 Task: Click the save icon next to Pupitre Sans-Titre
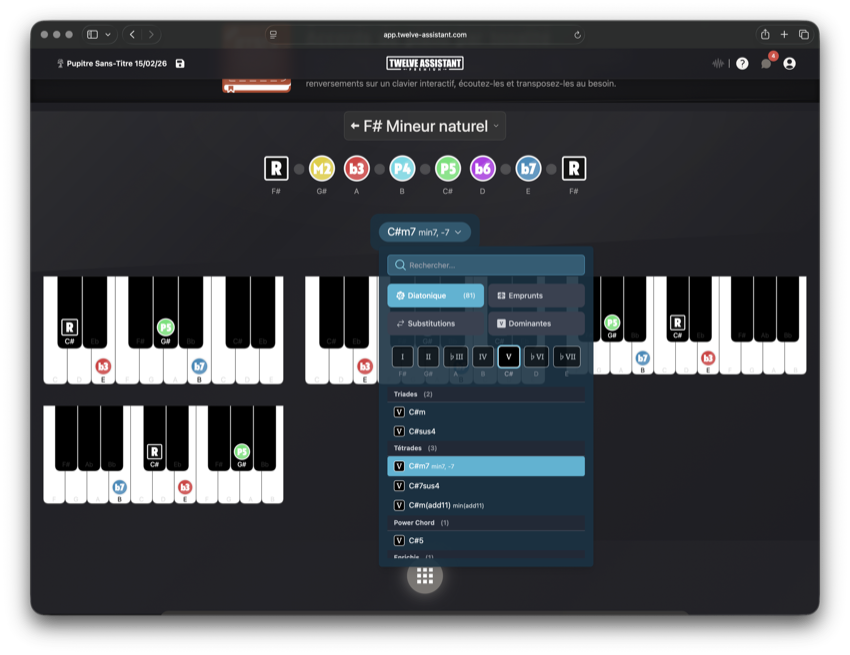tap(180, 64)
